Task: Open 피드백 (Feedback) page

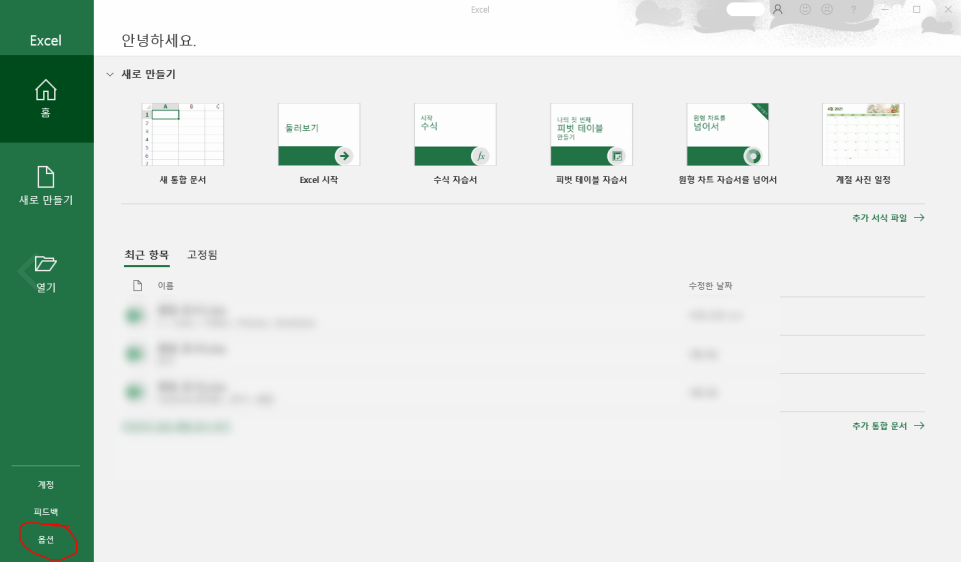Action: point(46,512)
